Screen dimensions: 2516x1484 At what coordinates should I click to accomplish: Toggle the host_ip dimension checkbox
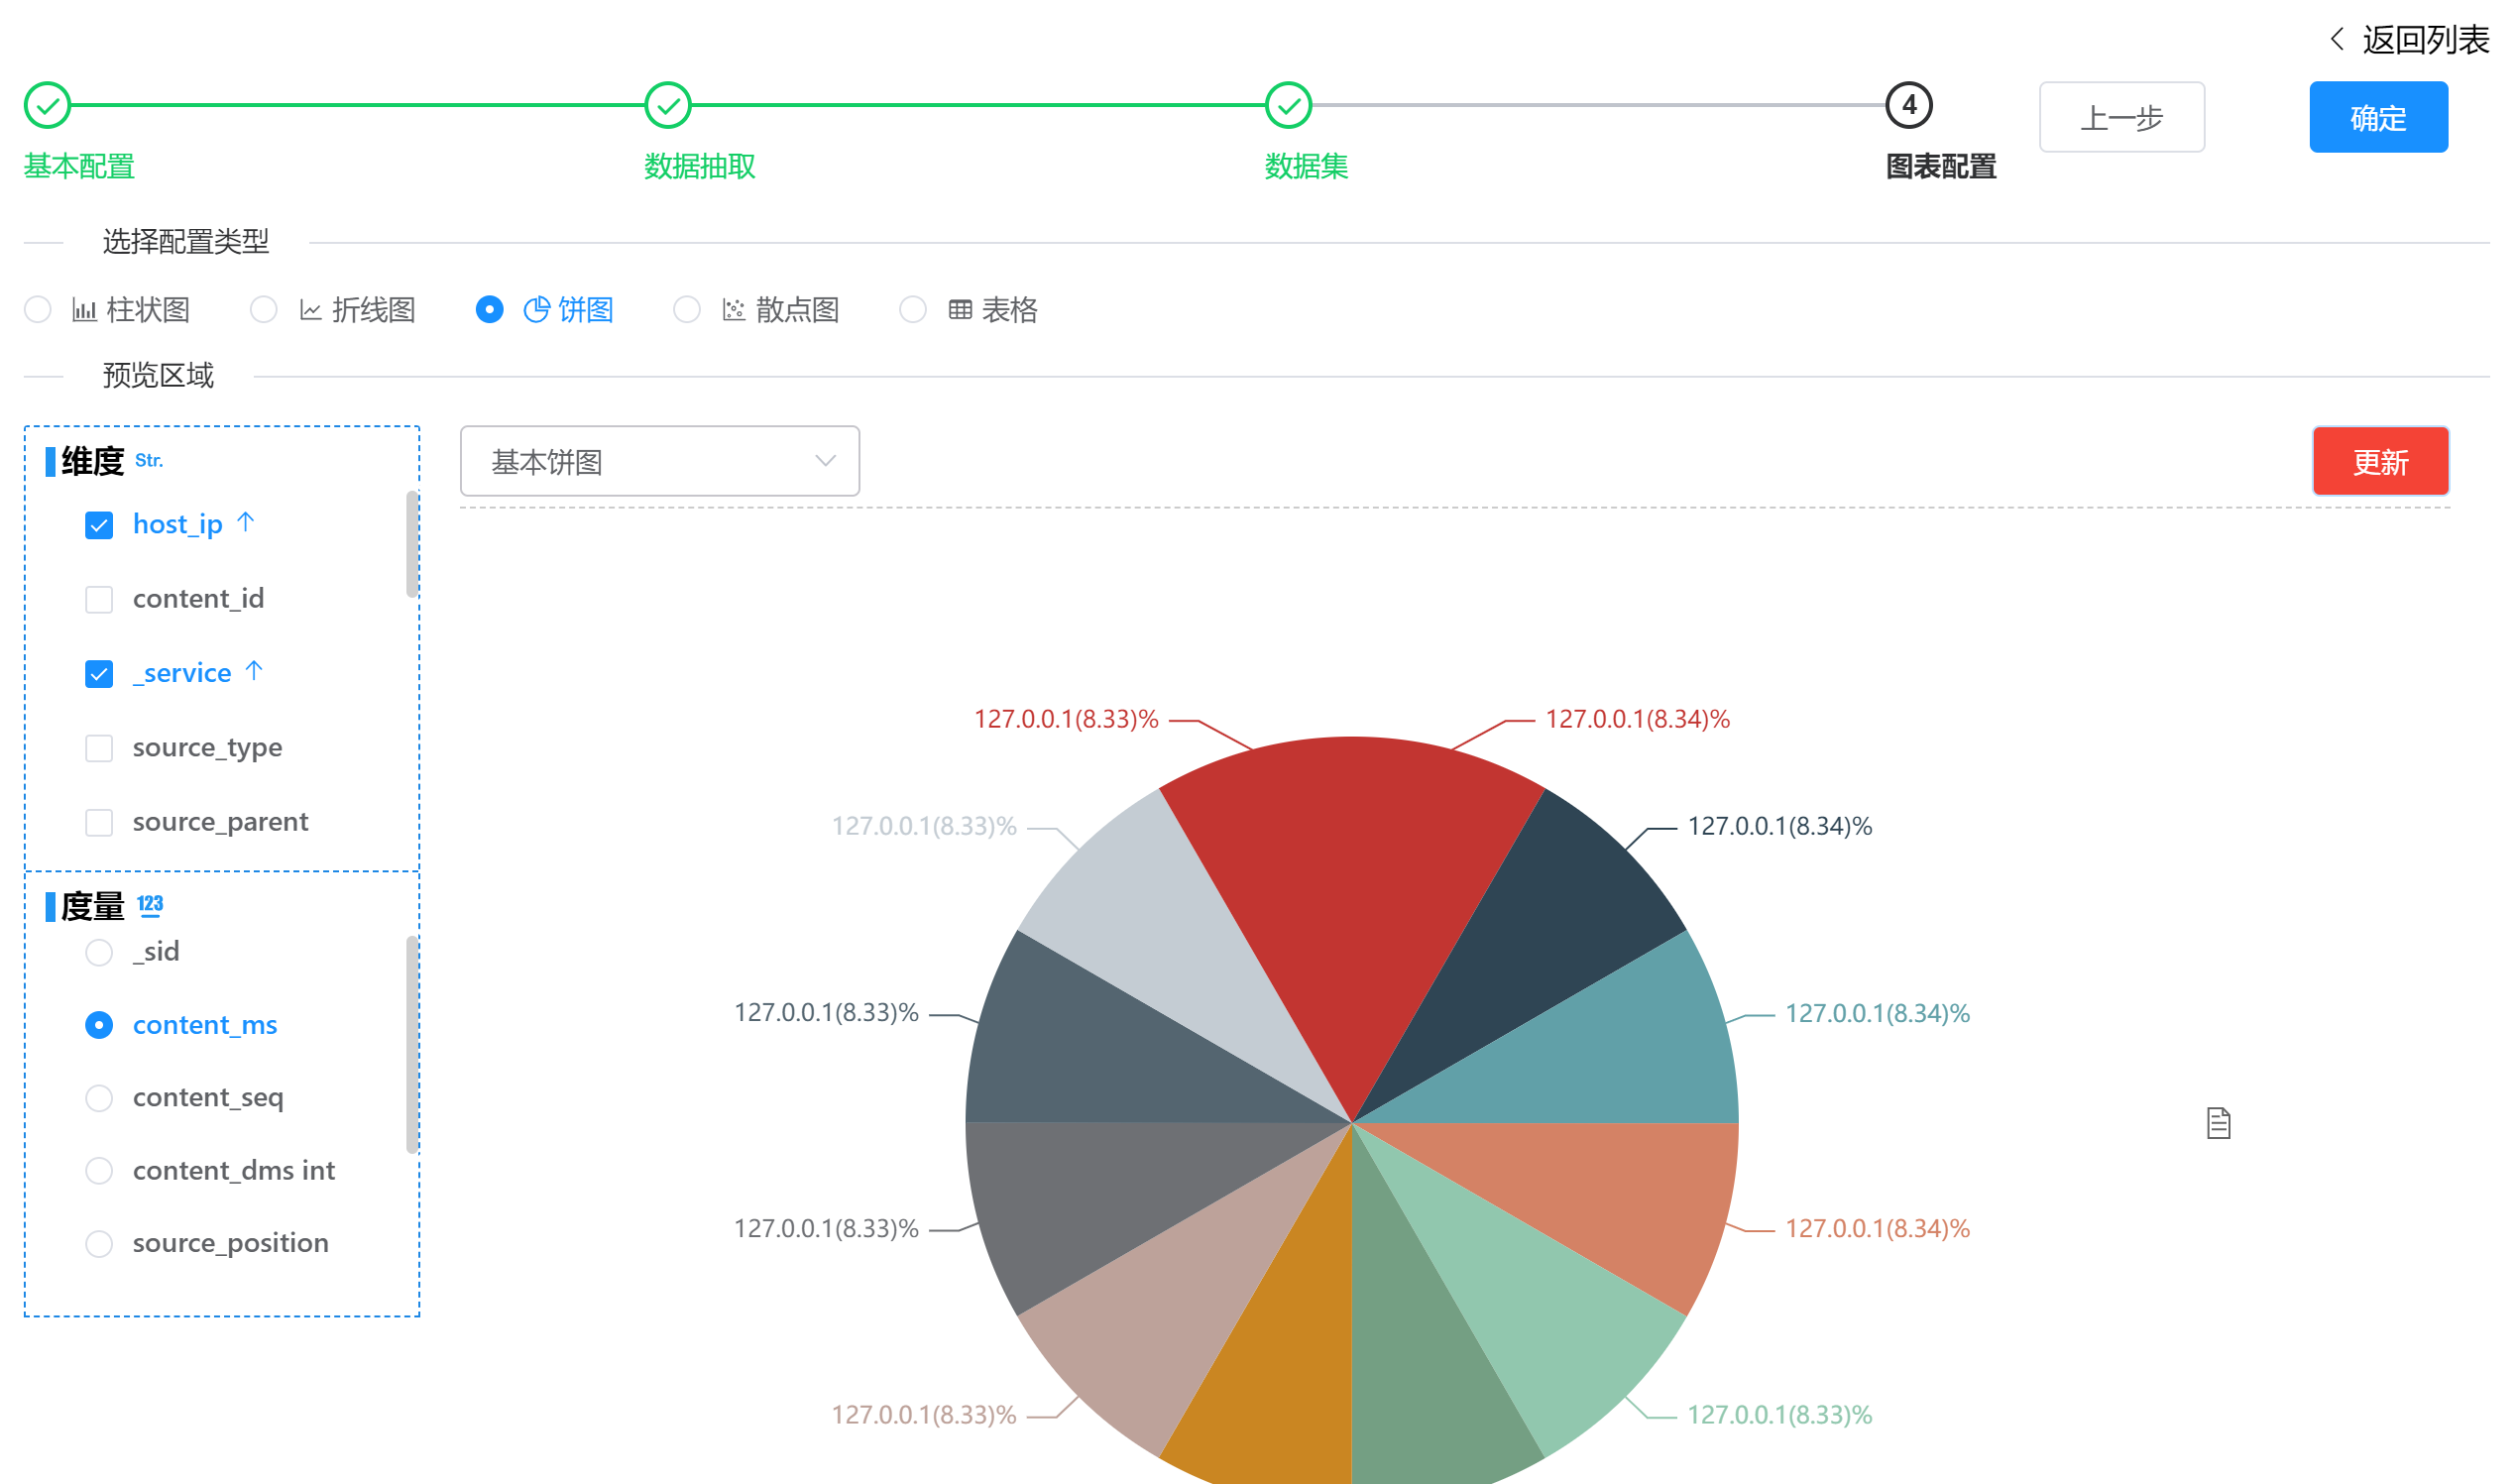coord(99,524)
